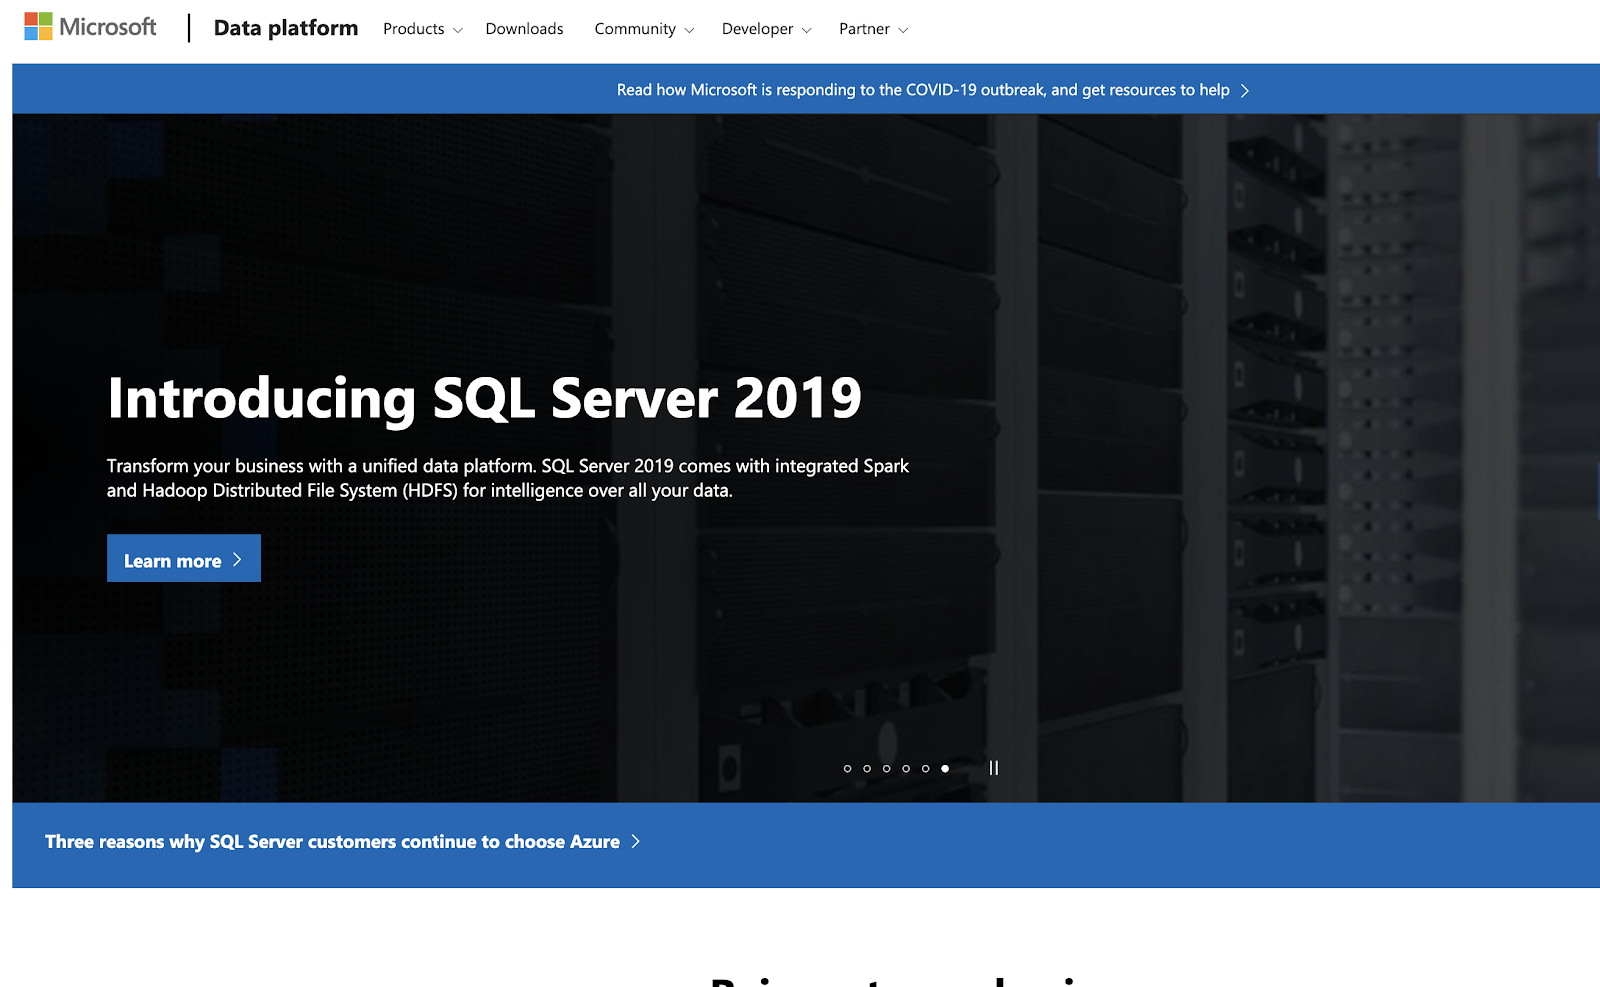Open the 'Three reasons why SQL Server customers' link
The height and width of the screenshot is (987, 1600).
(343, 842)
